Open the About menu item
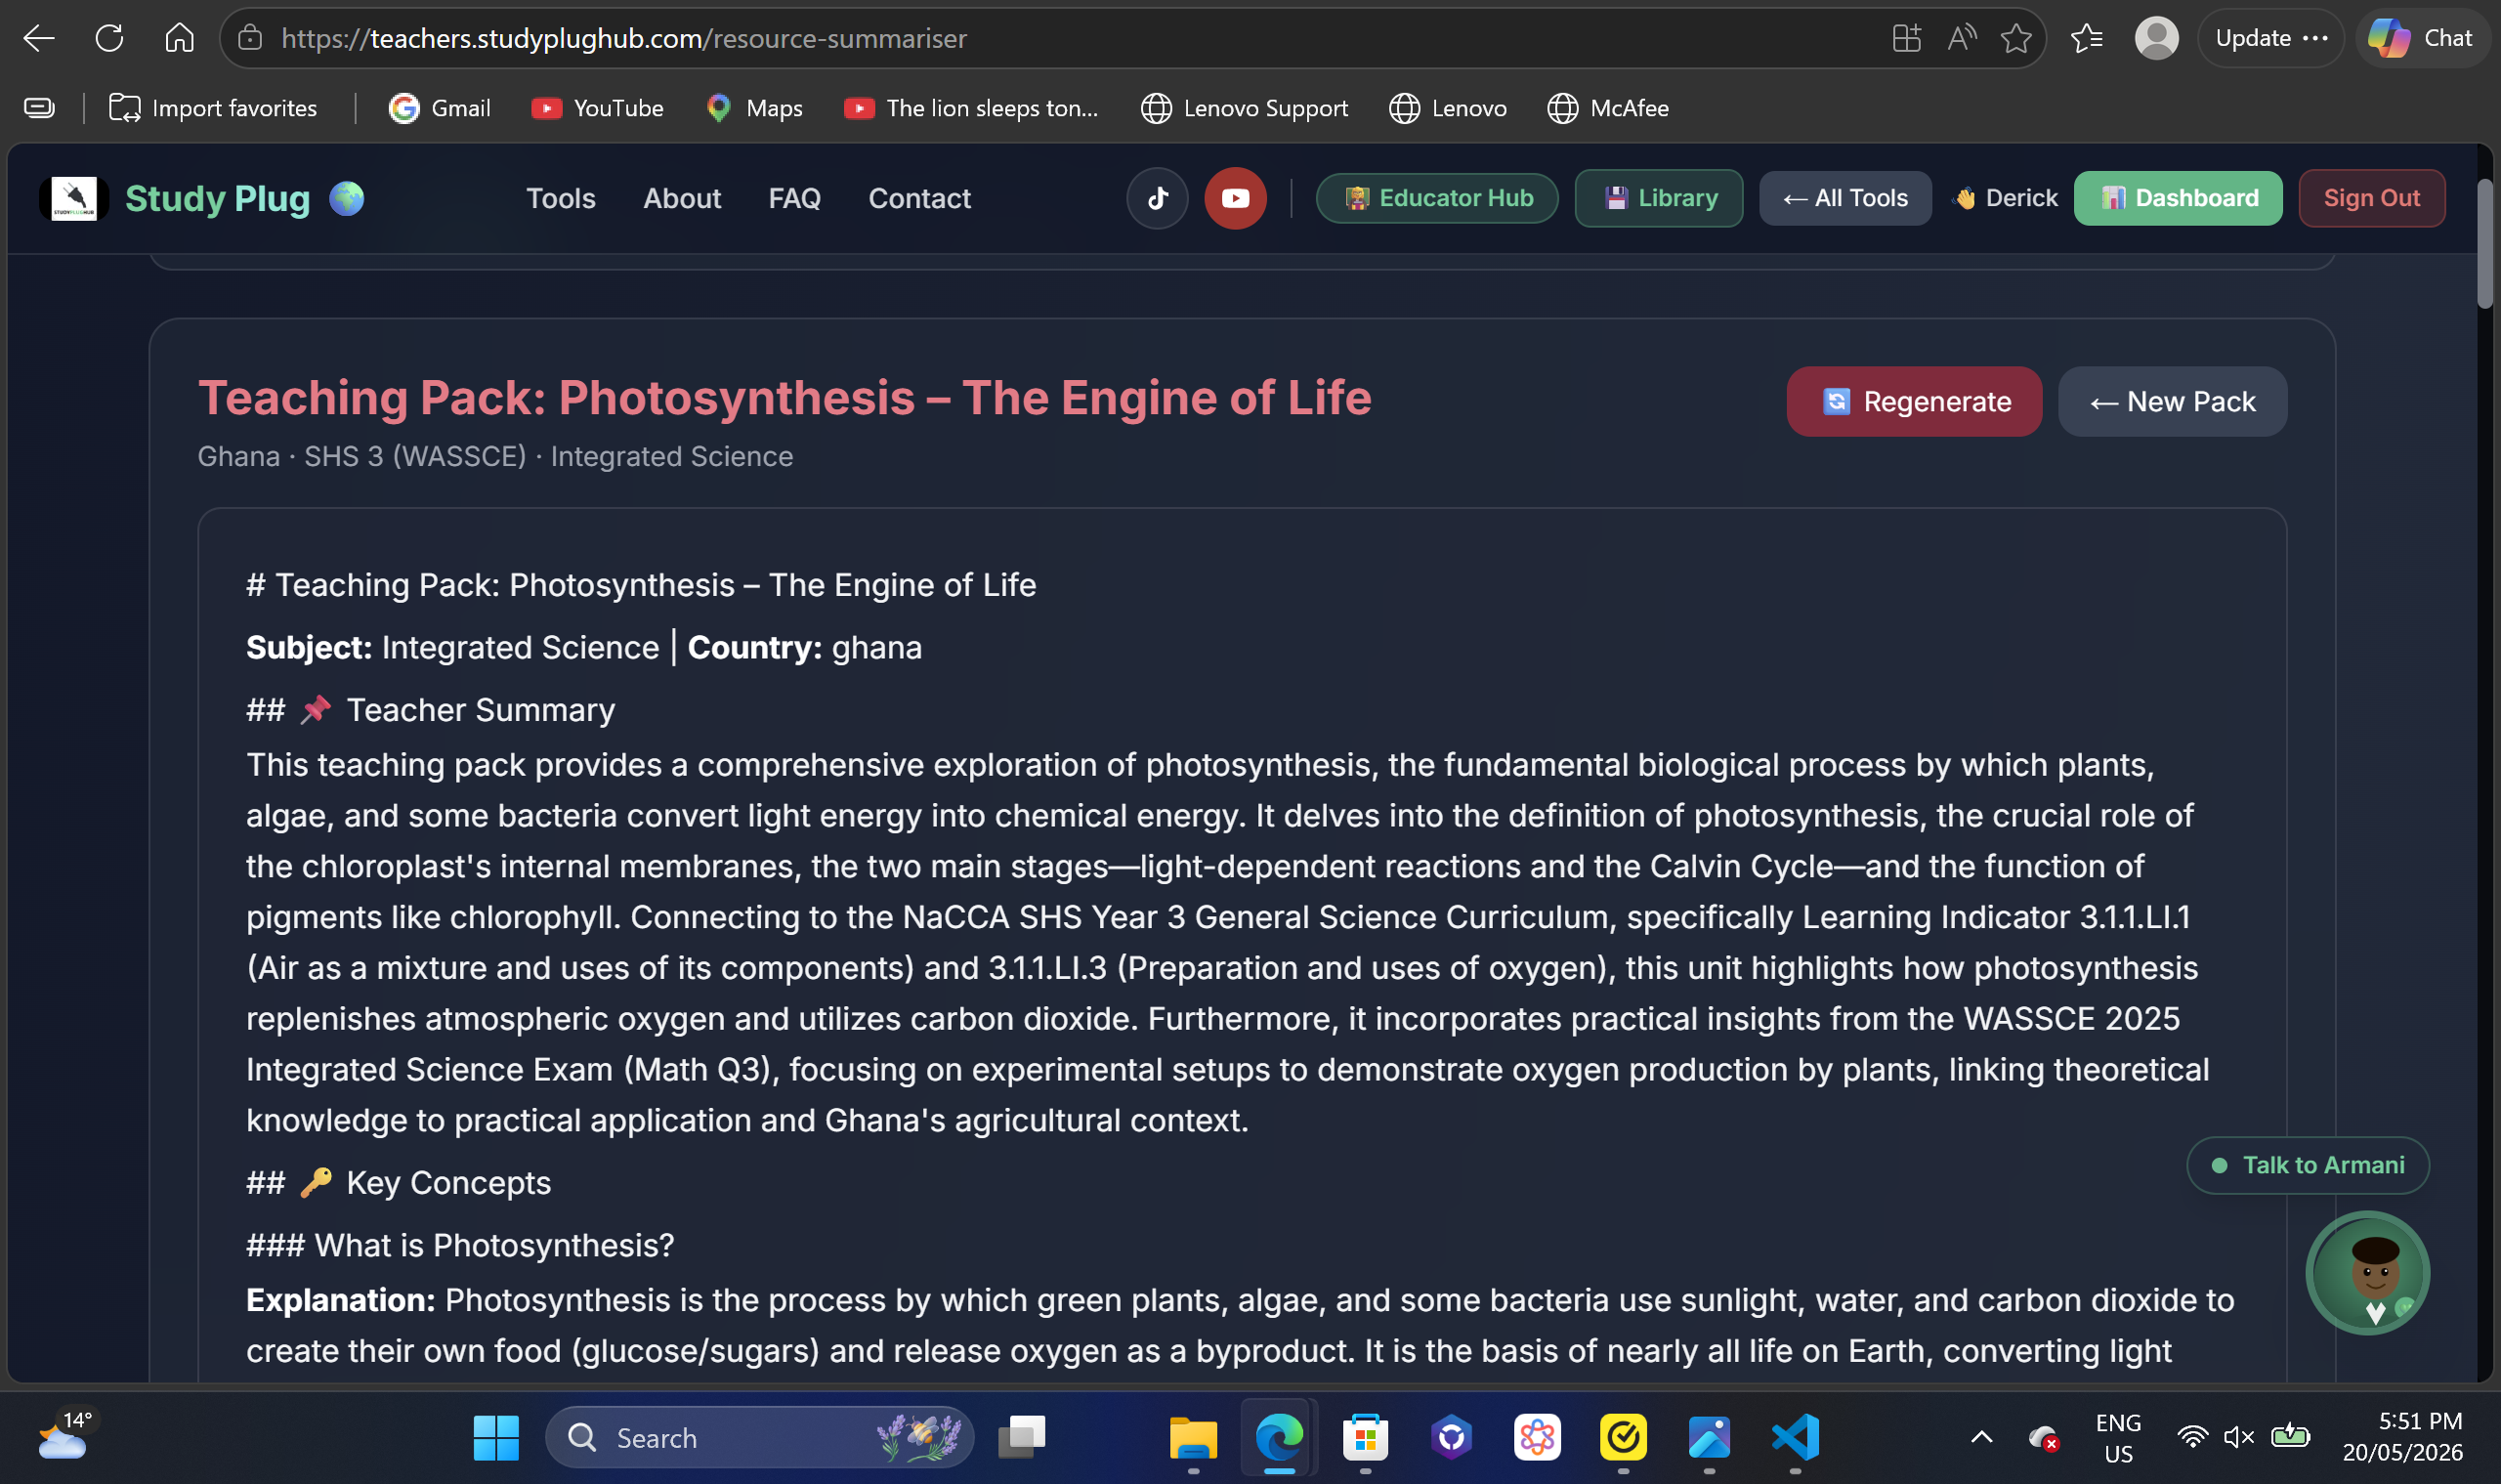The image size is (2501, 1484). [x=681, y=198]
